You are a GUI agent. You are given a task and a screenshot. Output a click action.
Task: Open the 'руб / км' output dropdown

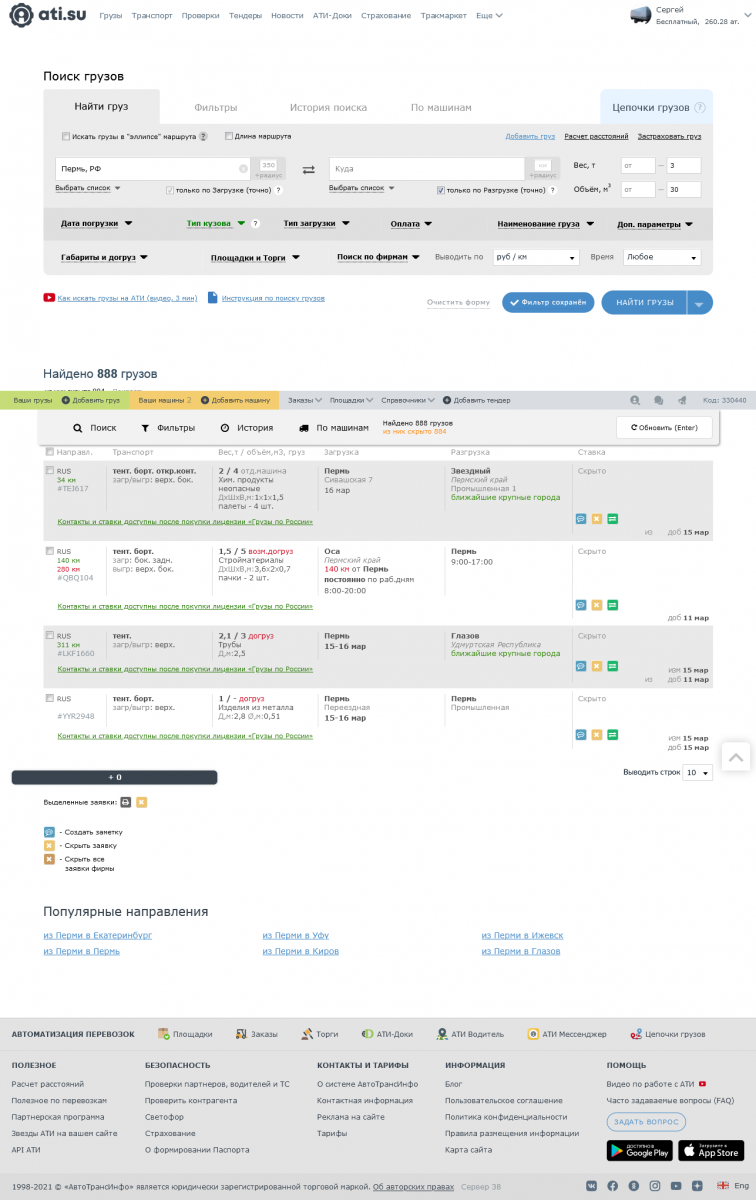pyautogui.click(x=536, y=257)
